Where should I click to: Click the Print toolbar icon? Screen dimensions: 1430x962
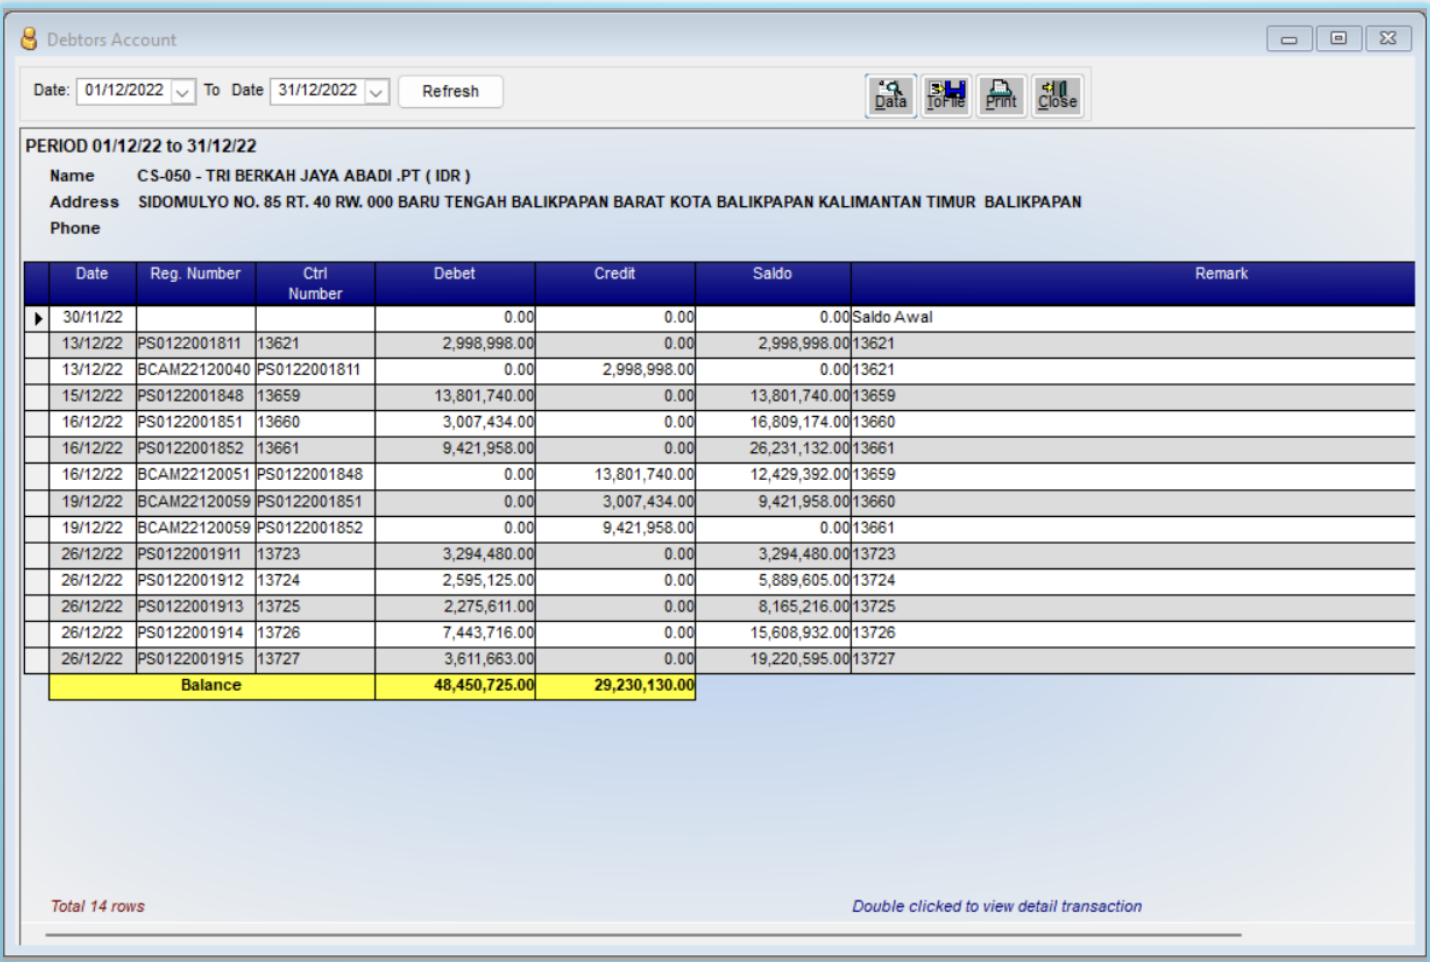click(1001, 96)
